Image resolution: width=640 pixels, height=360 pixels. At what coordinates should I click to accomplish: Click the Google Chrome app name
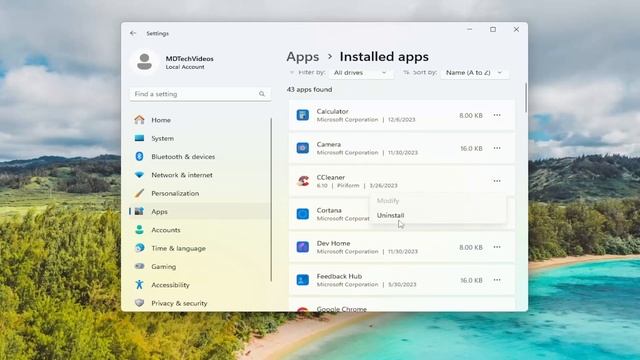[342, 309]
